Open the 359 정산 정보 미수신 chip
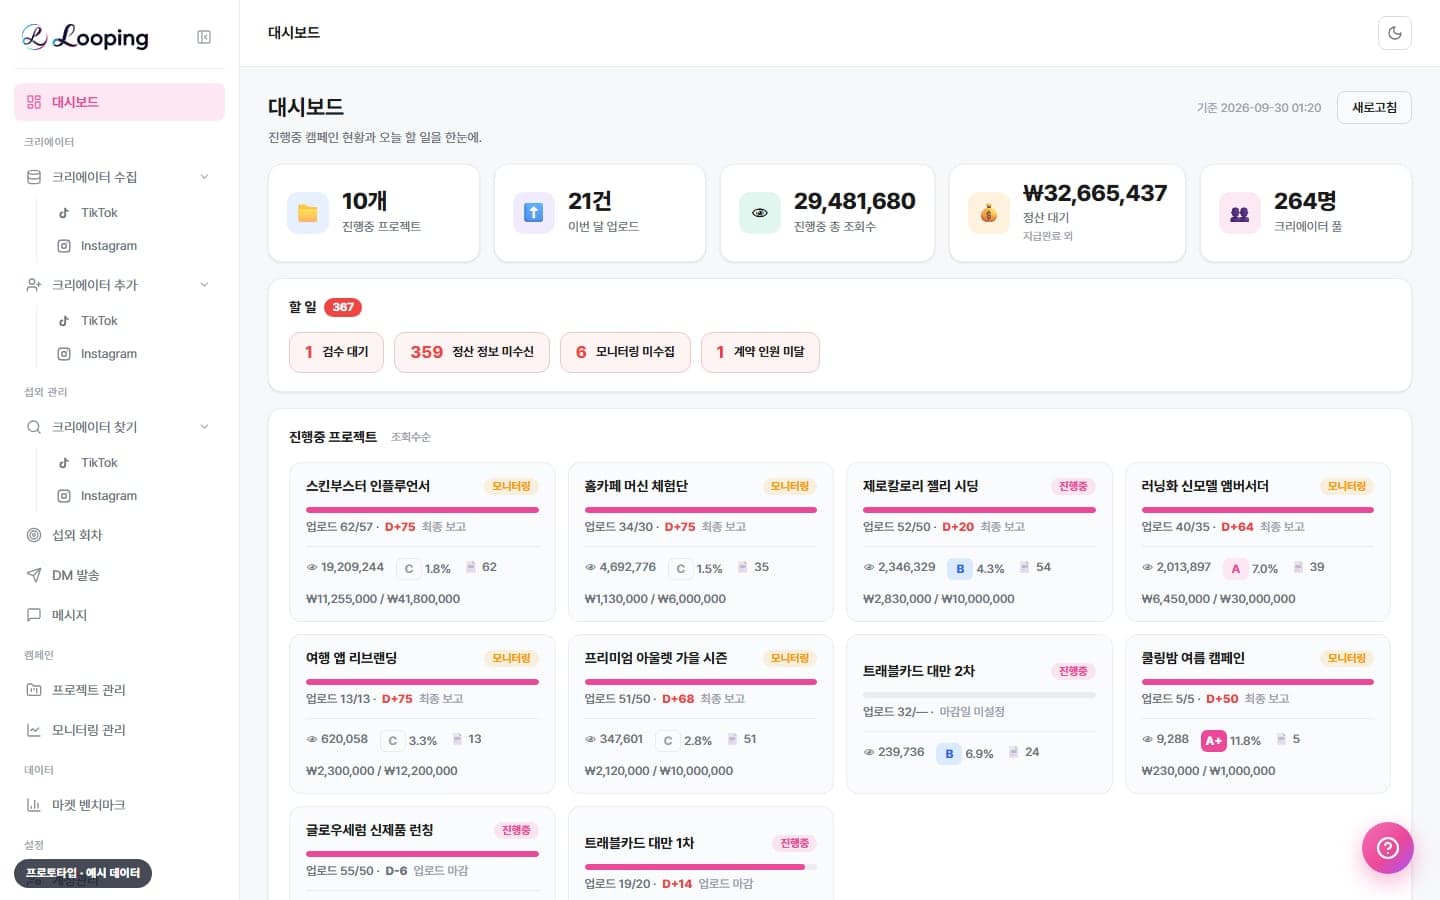This screenshot has height=900, width=1440. tap(472, 352)
